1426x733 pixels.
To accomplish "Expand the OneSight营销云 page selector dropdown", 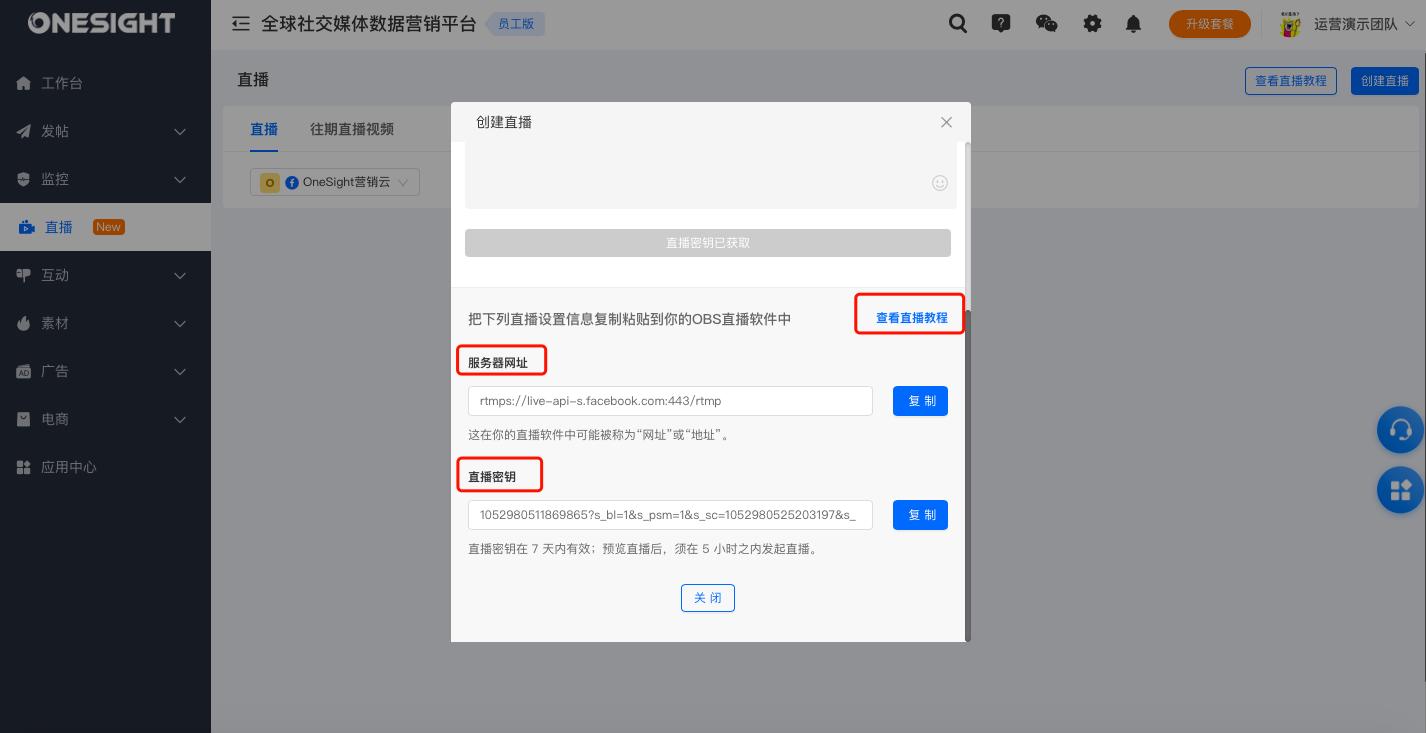I will point(402,182).
